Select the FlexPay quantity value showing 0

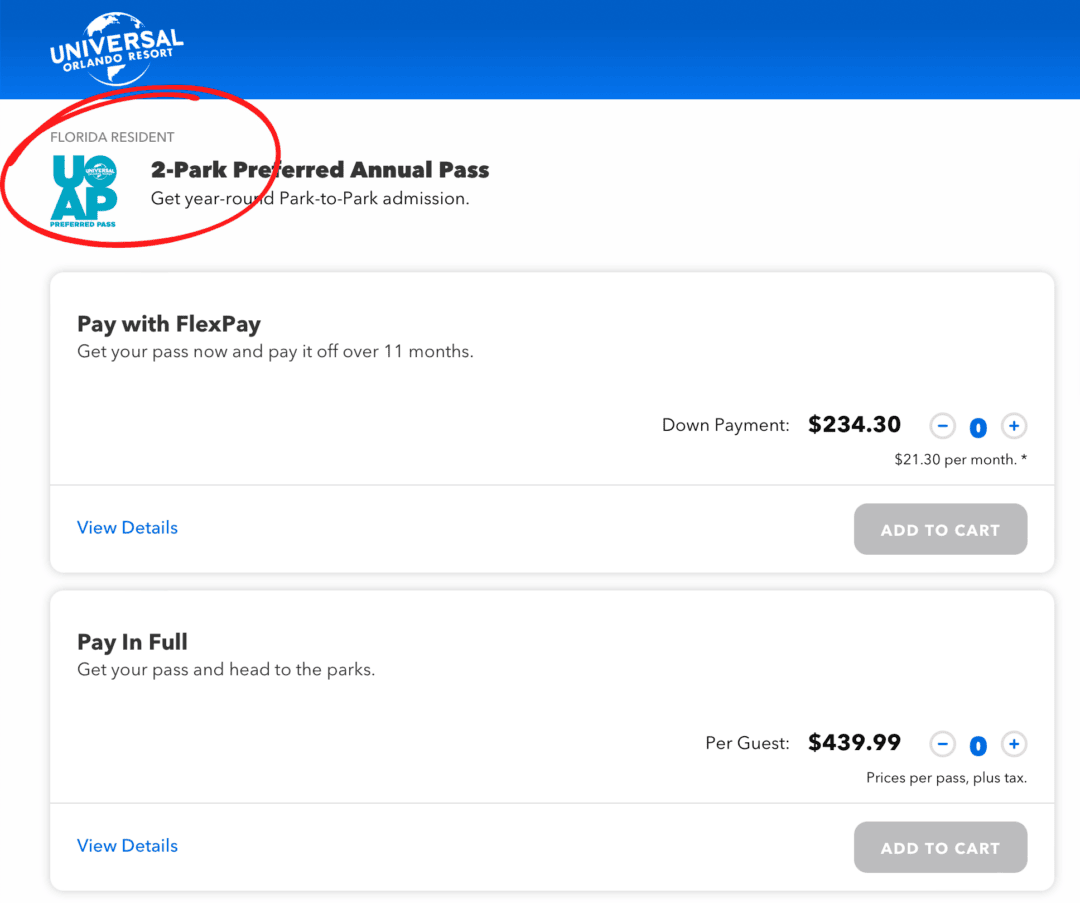click(x=978, y=427)
